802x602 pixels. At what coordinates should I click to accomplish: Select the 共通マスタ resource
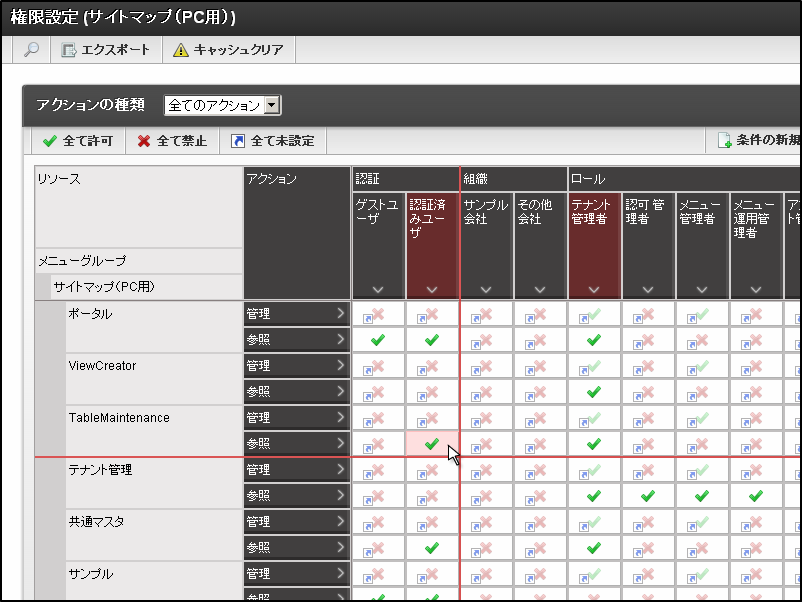click(x=154, y=535)
